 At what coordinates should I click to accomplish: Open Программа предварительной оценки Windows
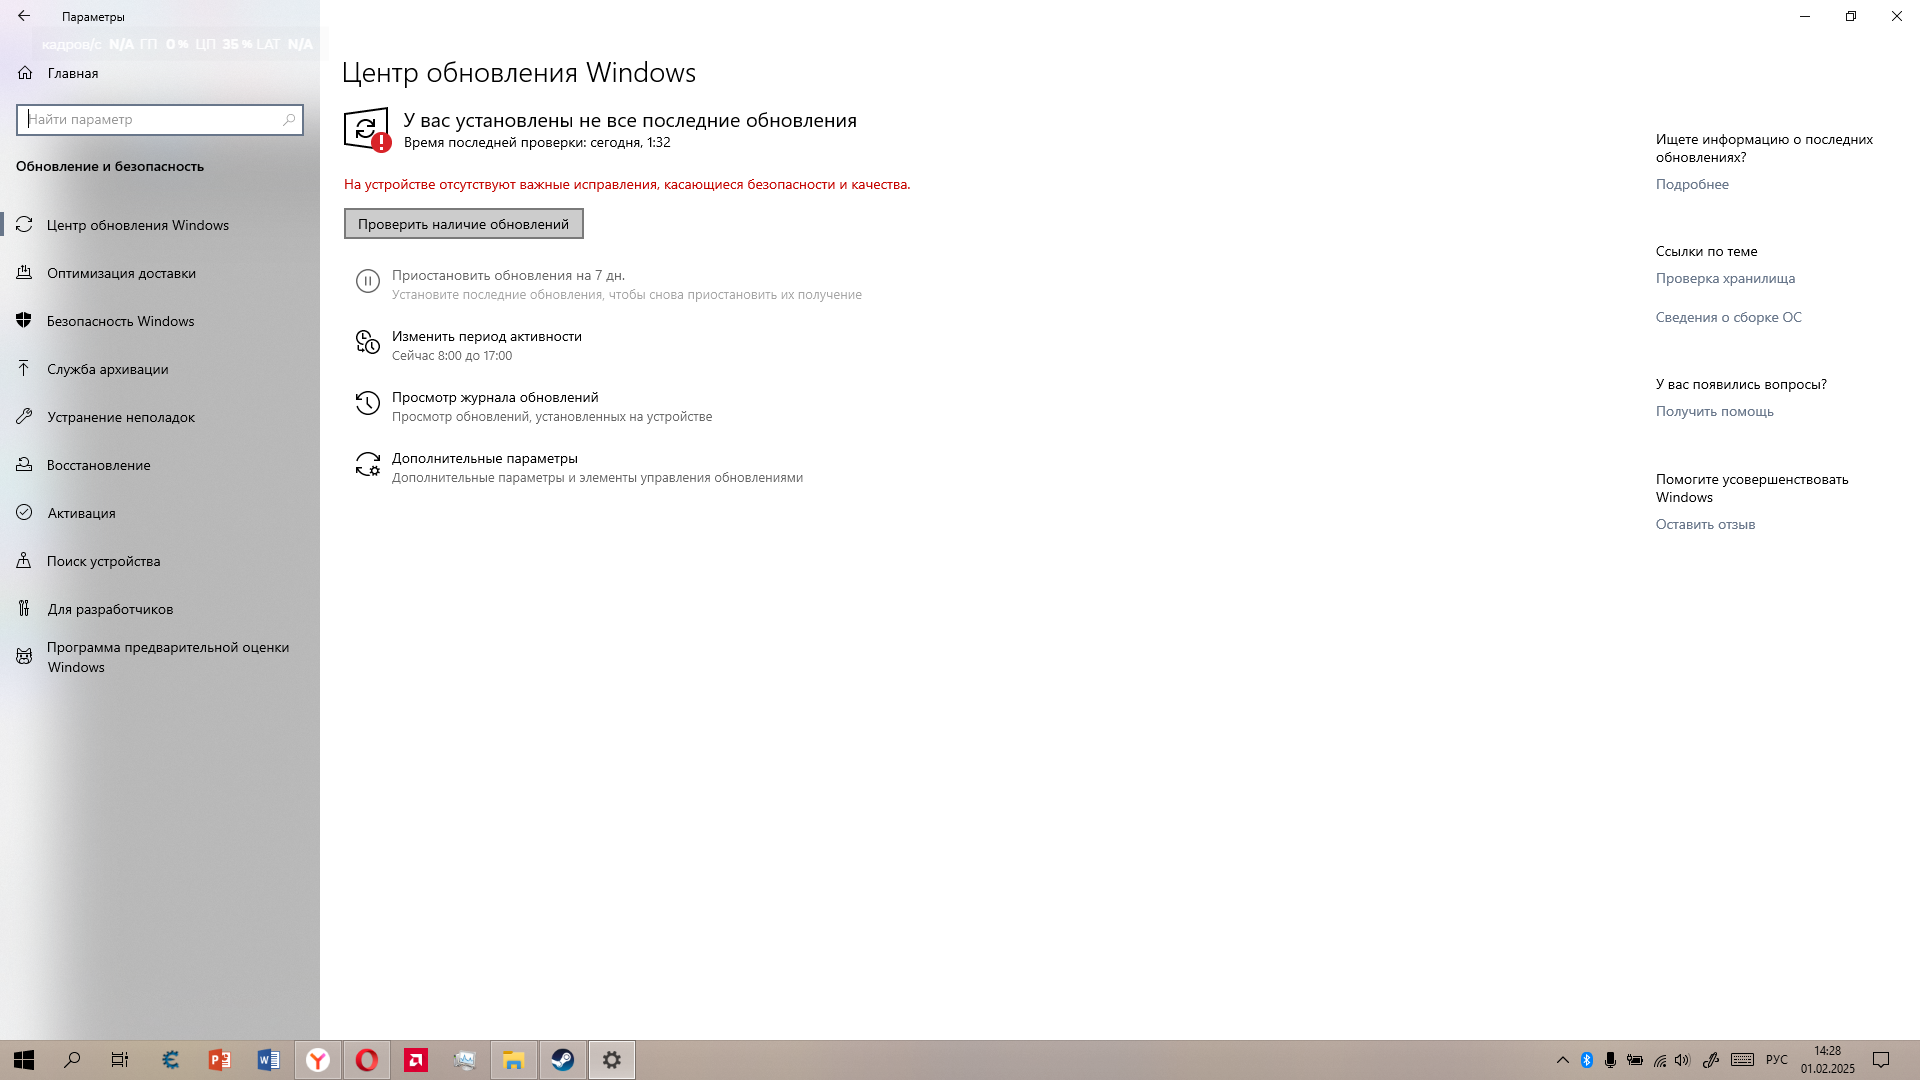tap(160, 657)
